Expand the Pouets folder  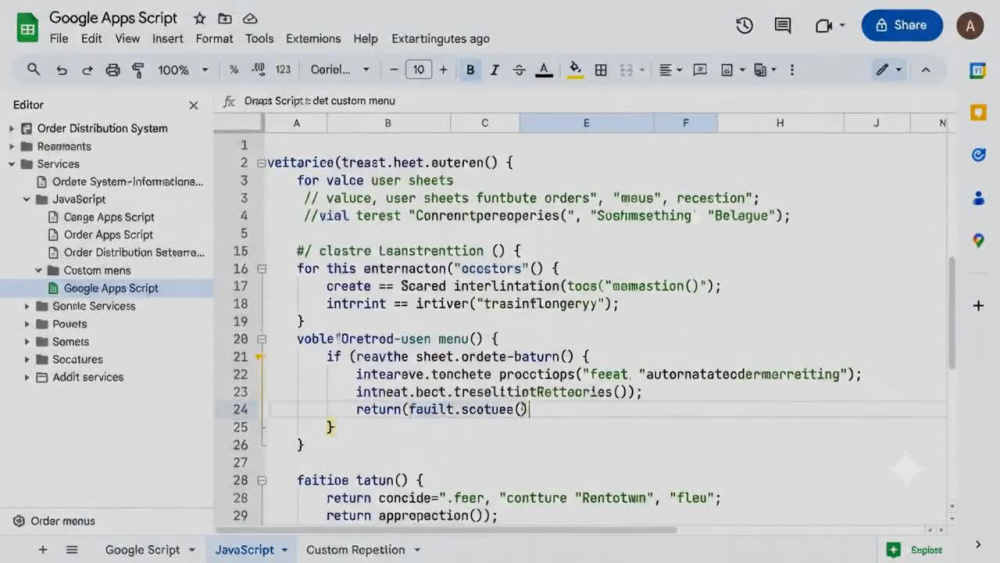pyautogui.click(x=27, y=324)
